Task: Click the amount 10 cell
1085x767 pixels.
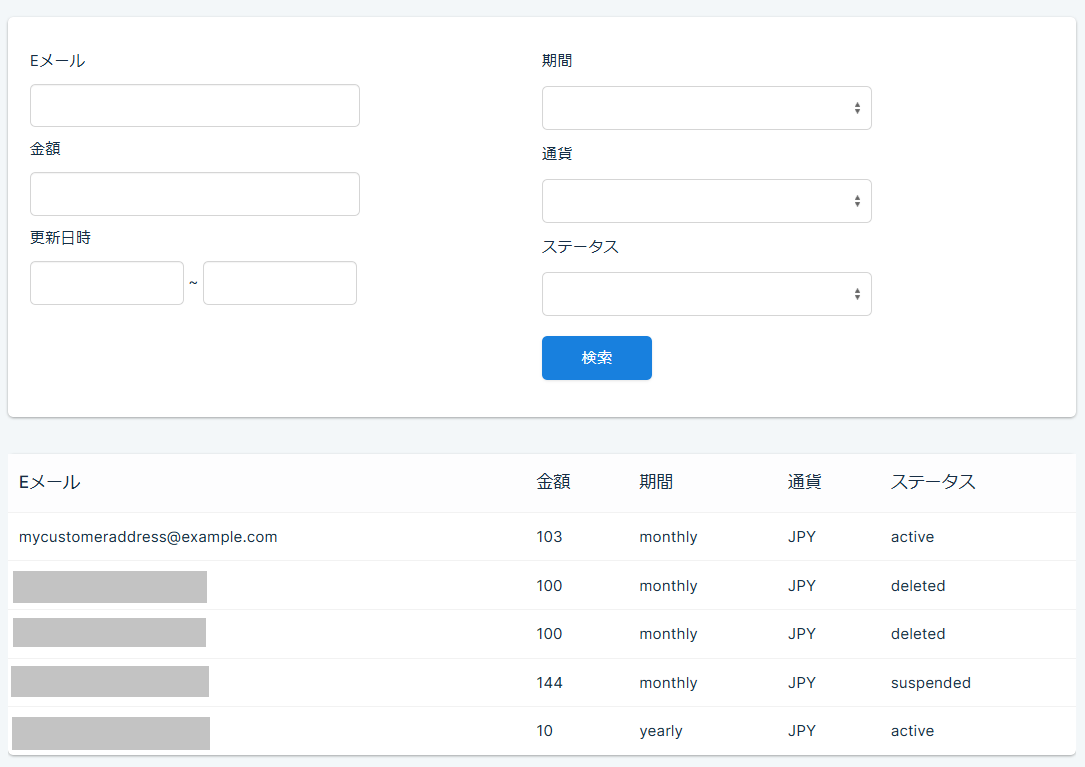Action: pos(545,730)
